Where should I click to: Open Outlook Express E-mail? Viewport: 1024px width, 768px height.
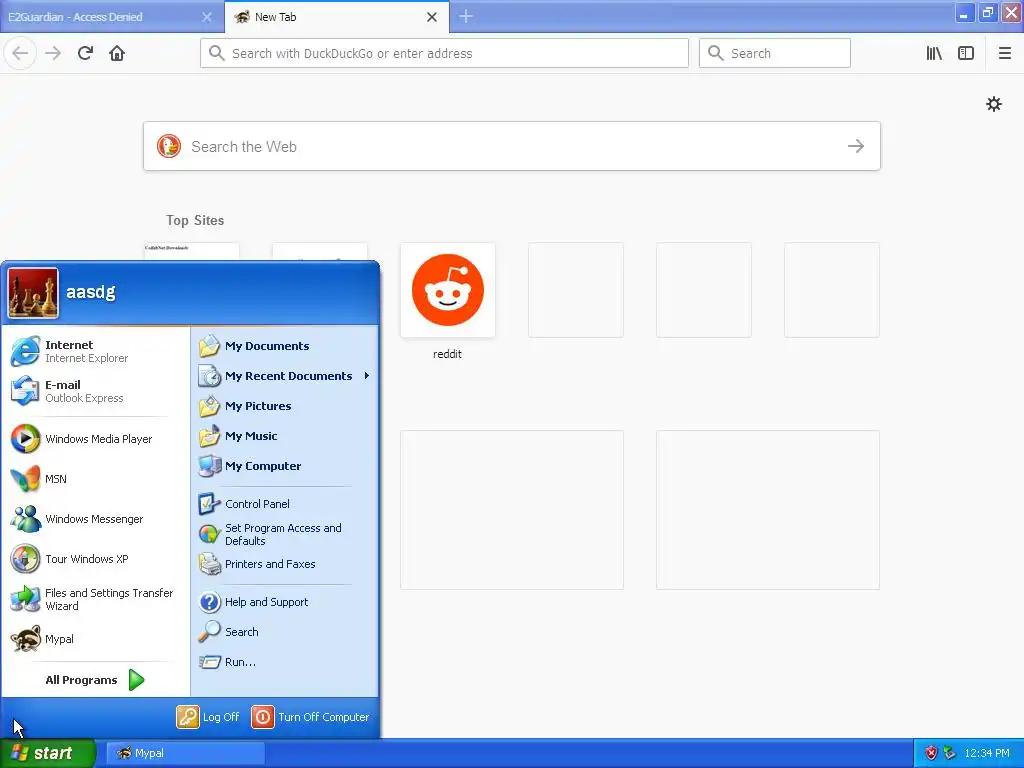coord(95,391)
